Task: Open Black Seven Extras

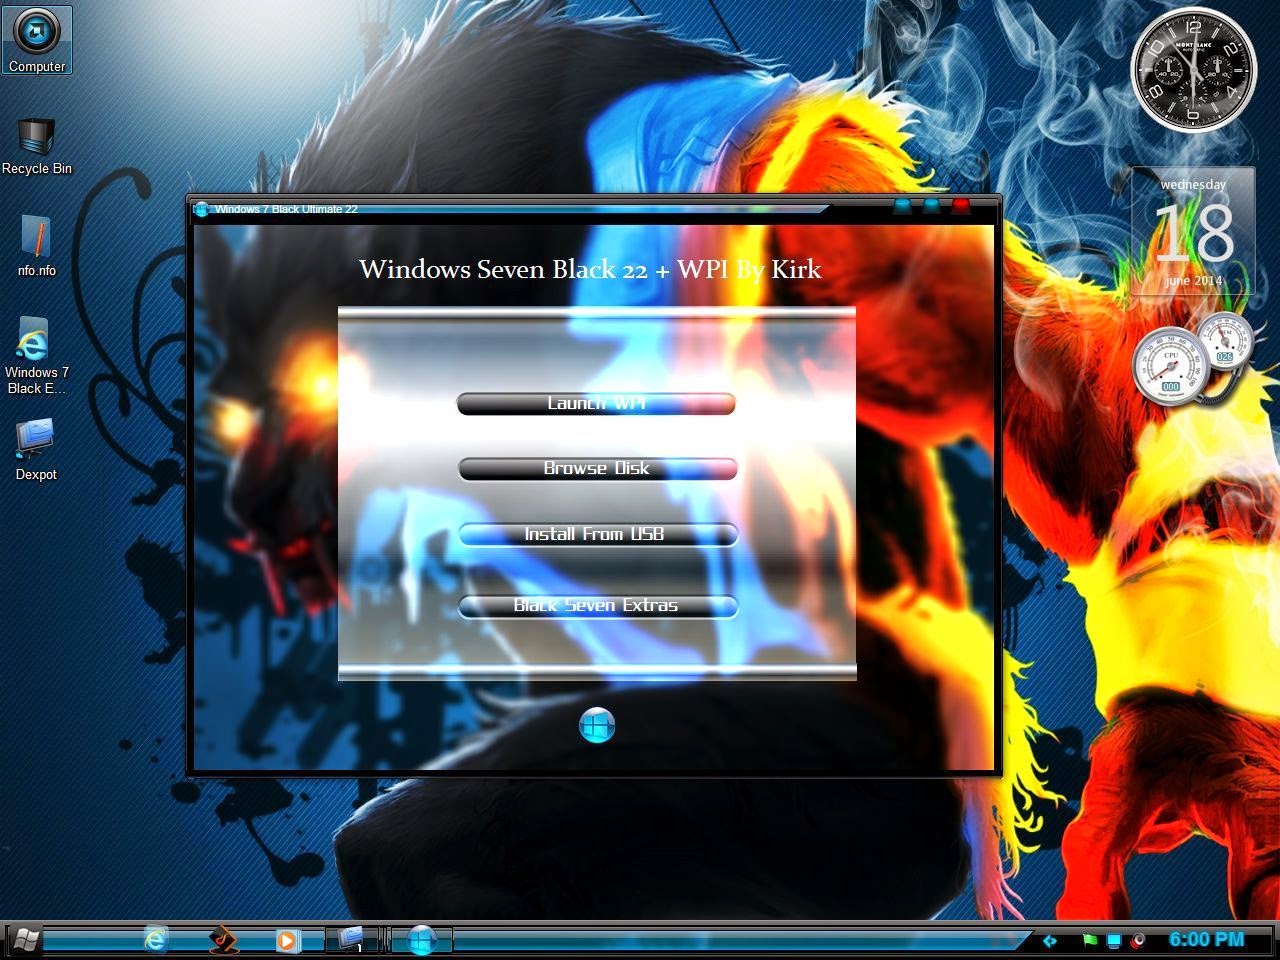Action: tap(597, 606)
